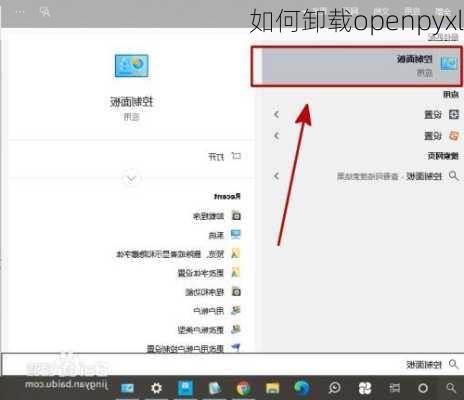464x400 pixels.
Task: Open the blue mail-style app on taskbar
Action: (127, 388)
